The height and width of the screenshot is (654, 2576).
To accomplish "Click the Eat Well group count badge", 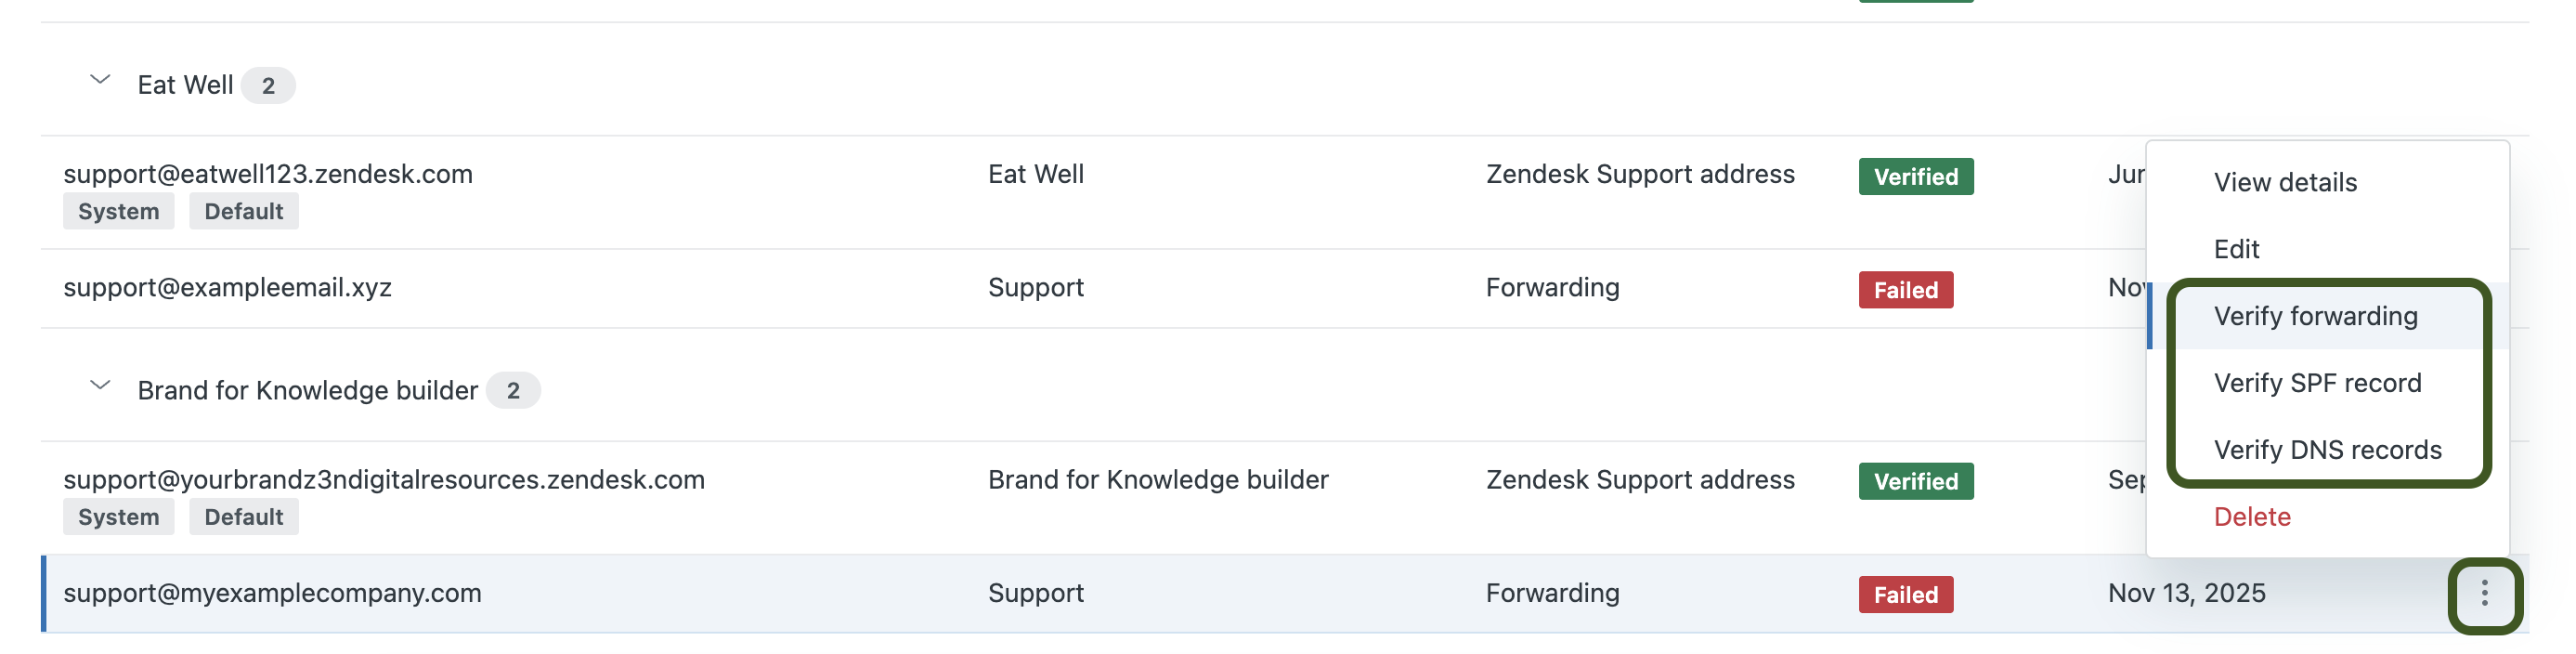I will pyautogui.click(x=268, y=86).
